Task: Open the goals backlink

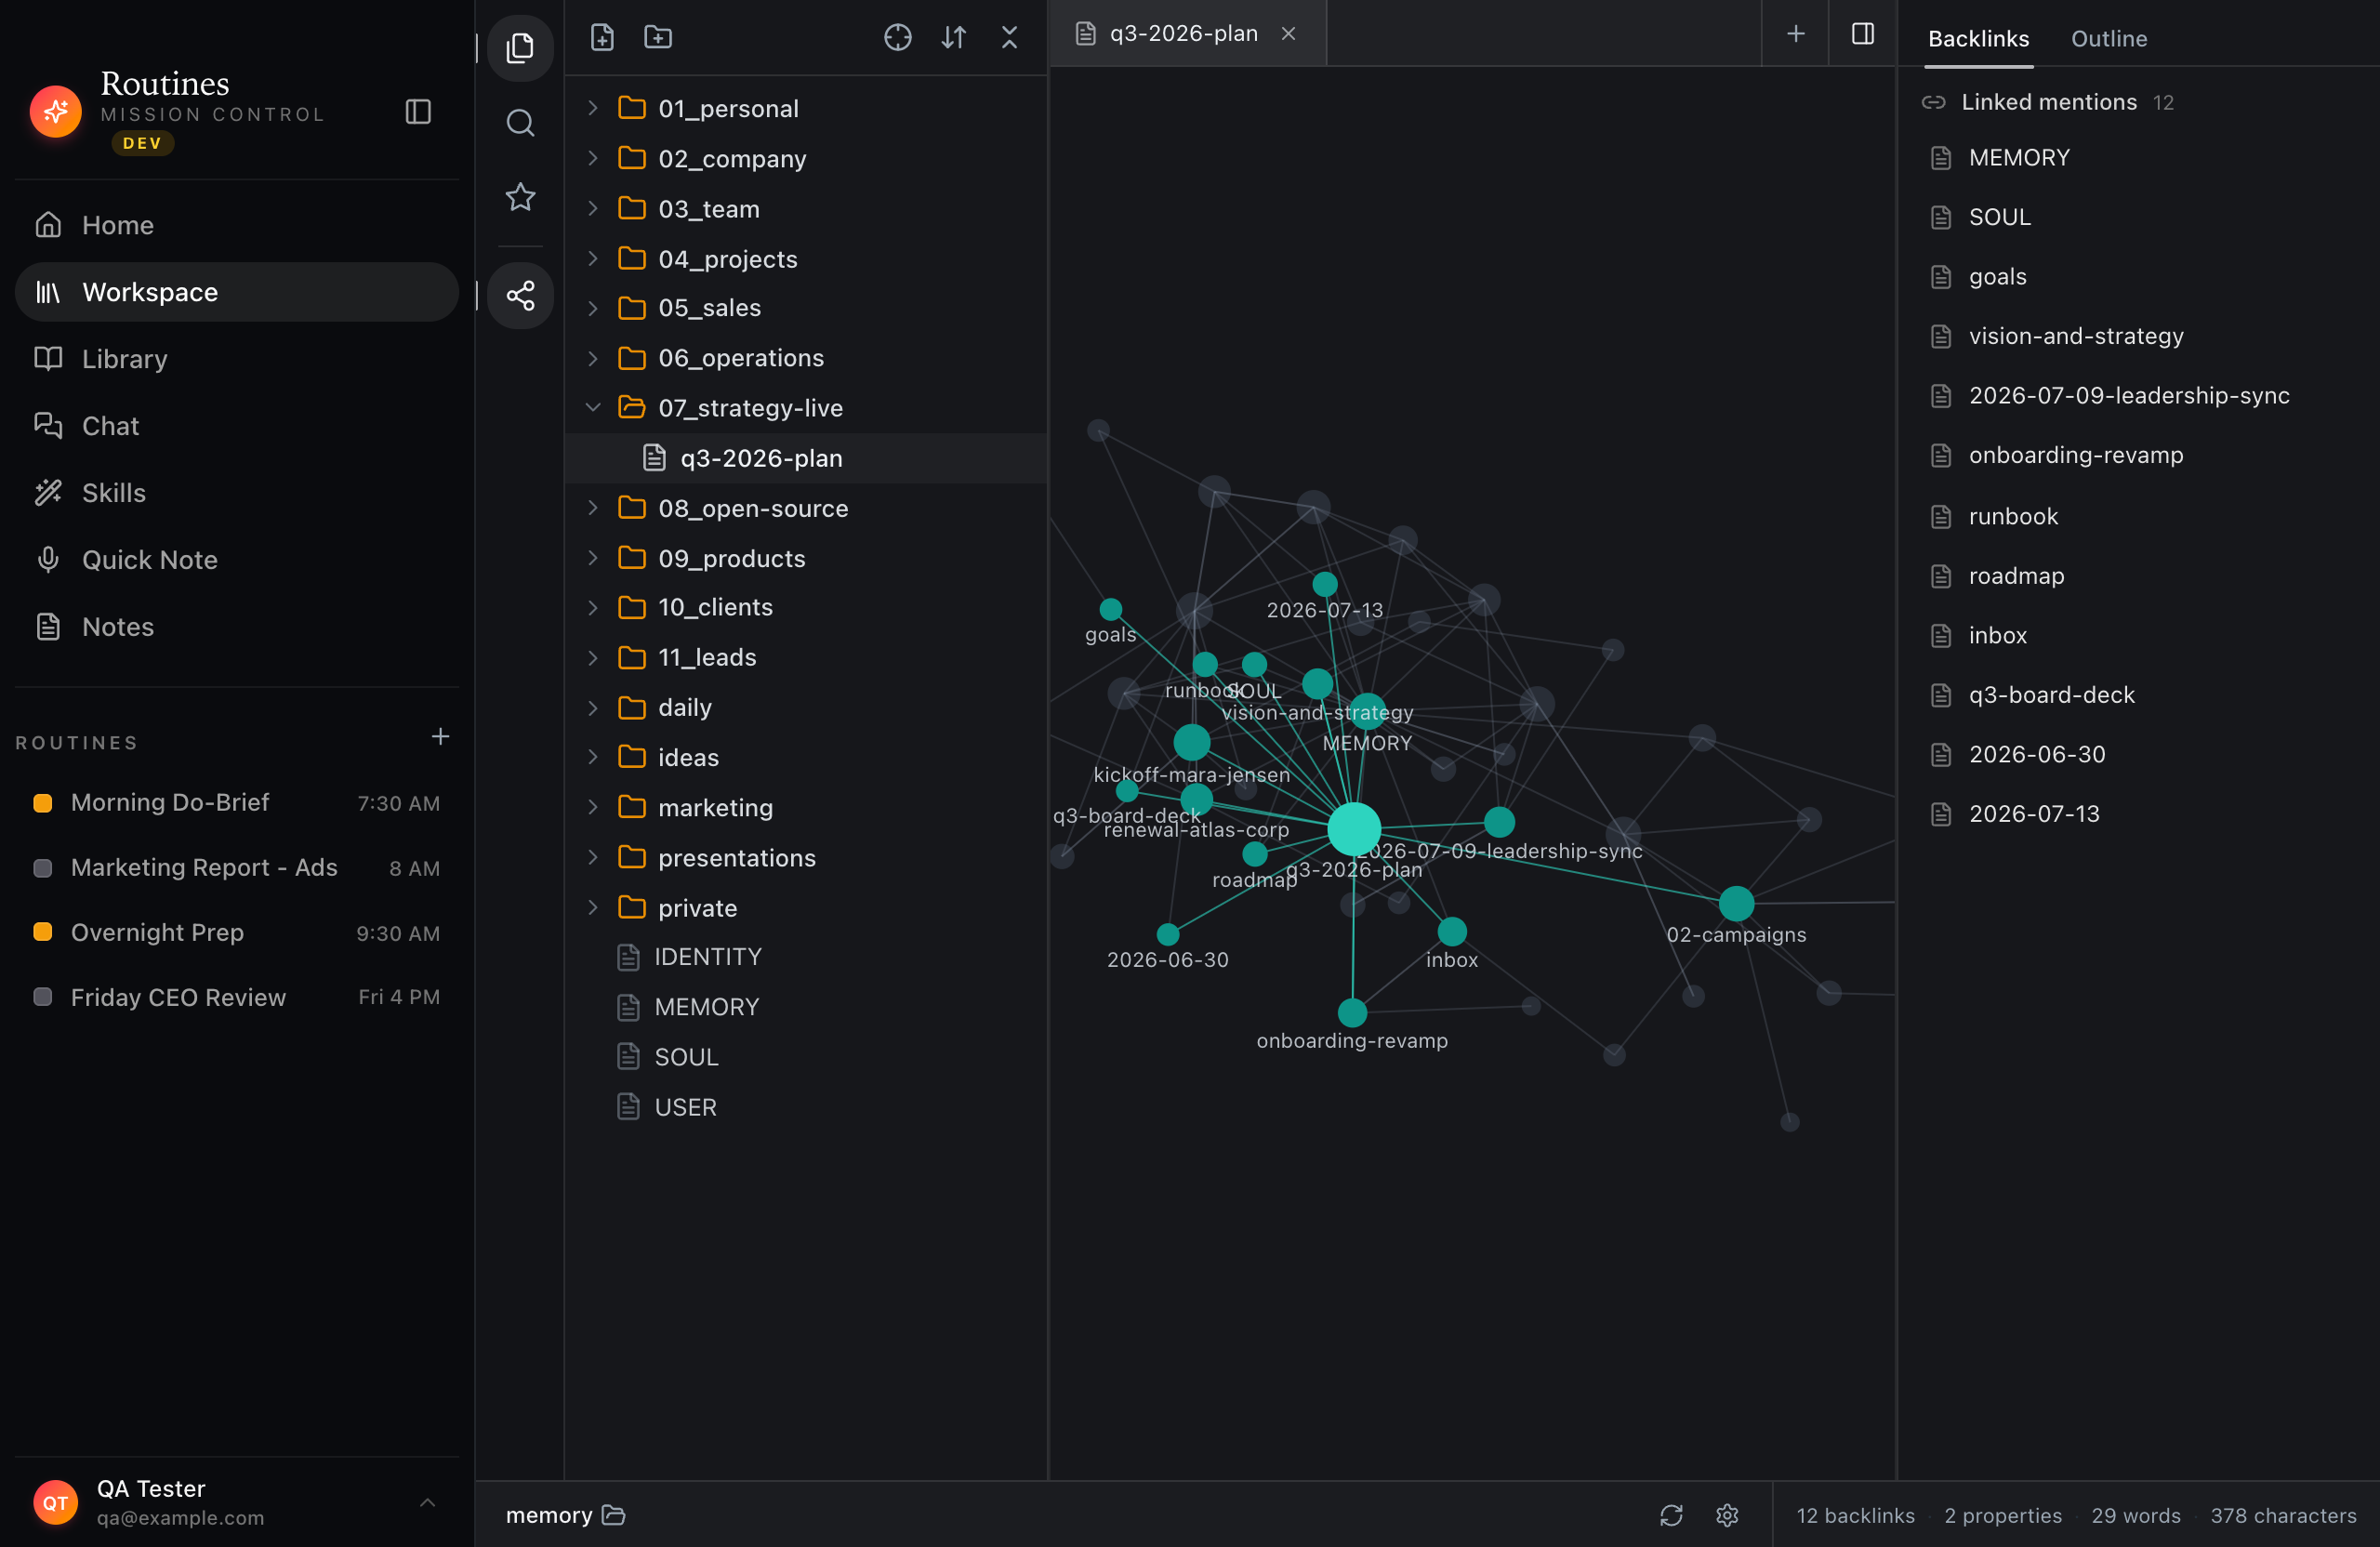Action: 2138,277
